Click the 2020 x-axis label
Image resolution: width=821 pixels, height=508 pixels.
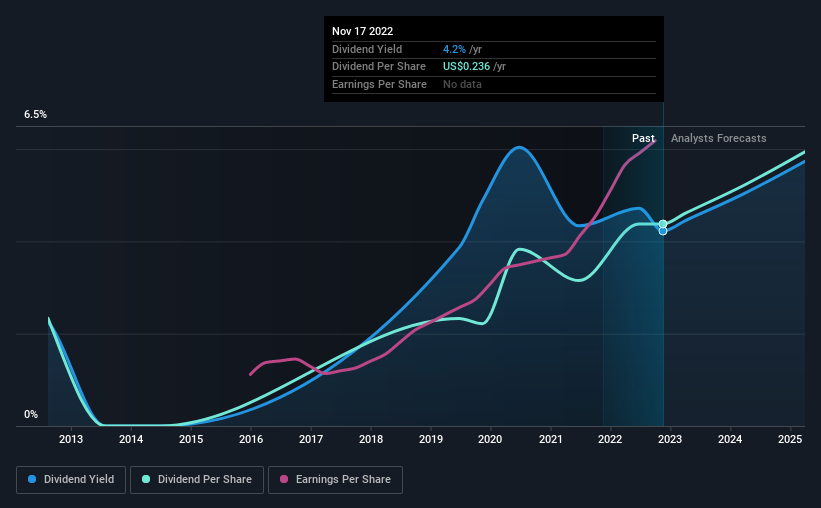pyautogui.click(x=490, y=439)
